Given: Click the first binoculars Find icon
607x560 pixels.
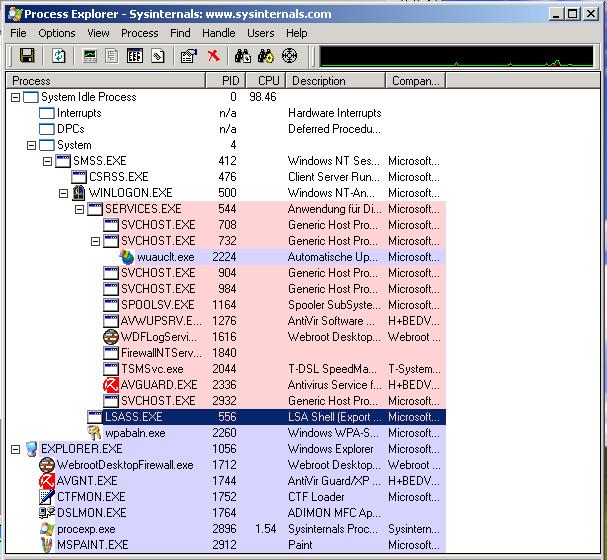Looking at the screenshot, I should pos(241,56).
